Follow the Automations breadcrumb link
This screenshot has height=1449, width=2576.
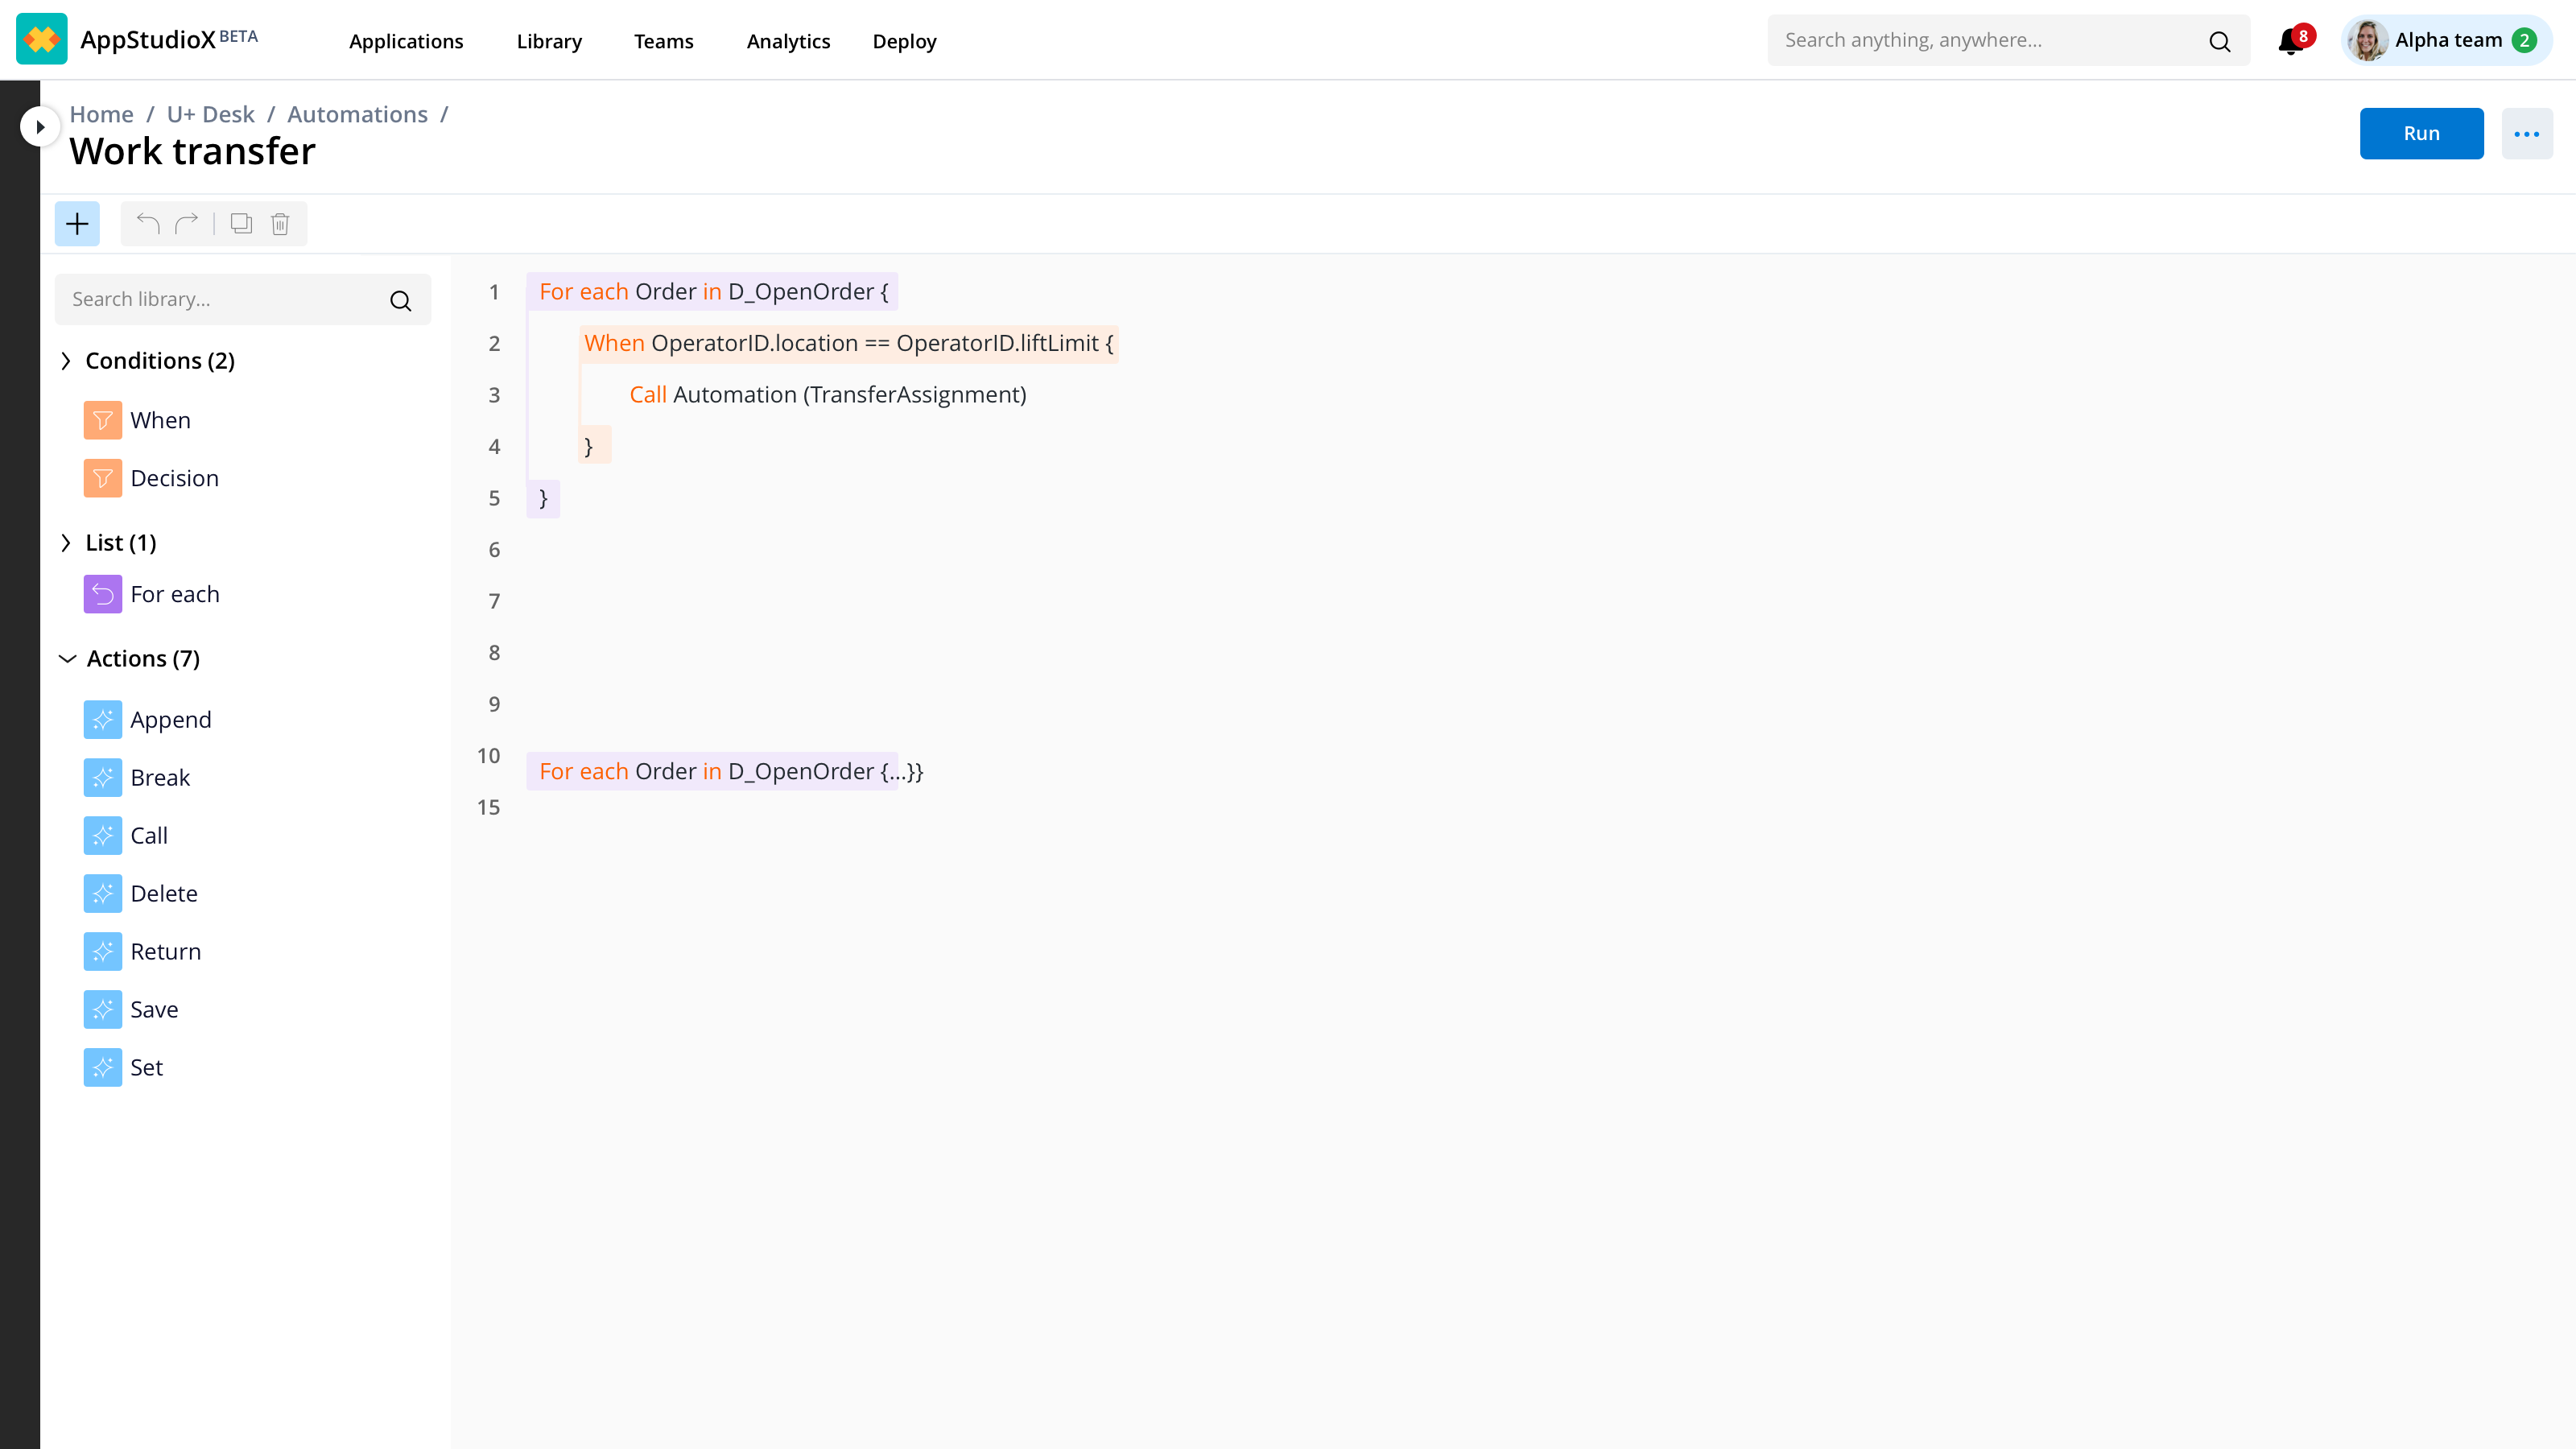coord(357,114)
